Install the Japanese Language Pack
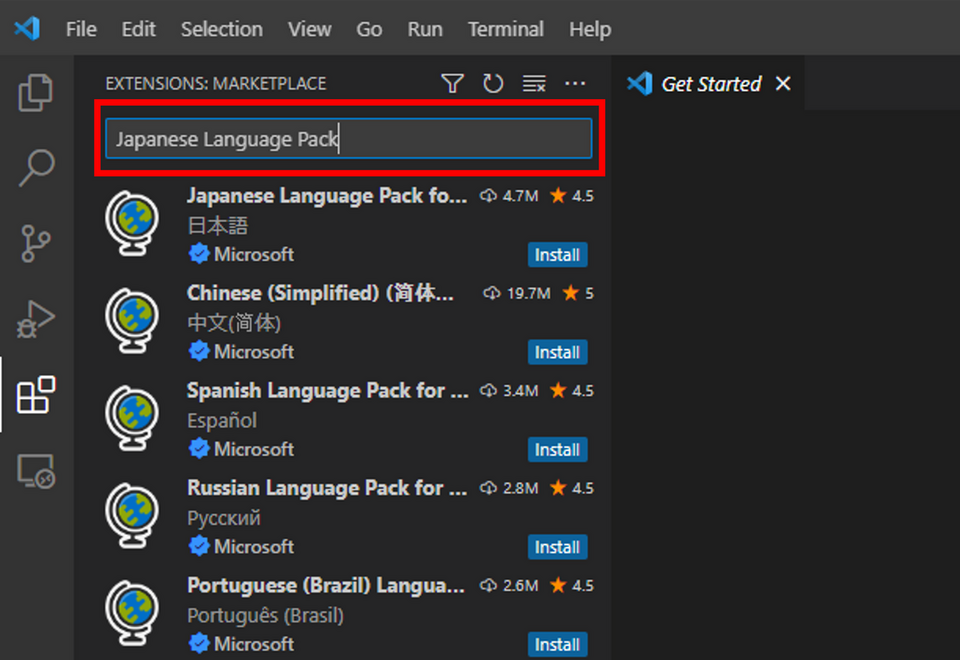This screenshot has height=660, width=960. [557, 255]
